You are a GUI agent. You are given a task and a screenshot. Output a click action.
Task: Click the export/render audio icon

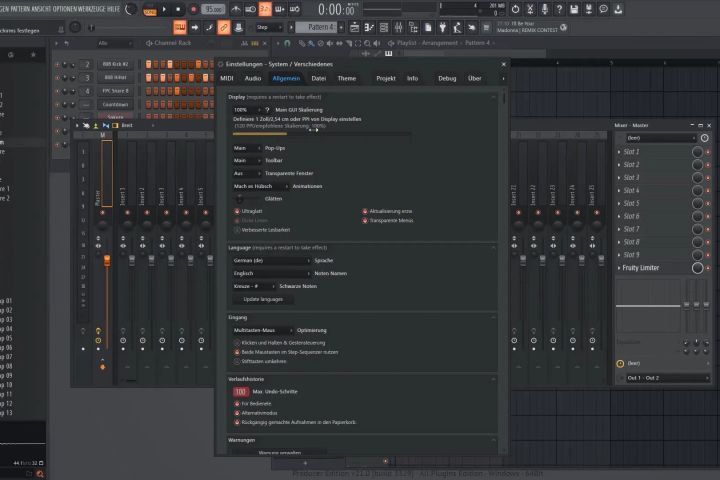[589, 9]
